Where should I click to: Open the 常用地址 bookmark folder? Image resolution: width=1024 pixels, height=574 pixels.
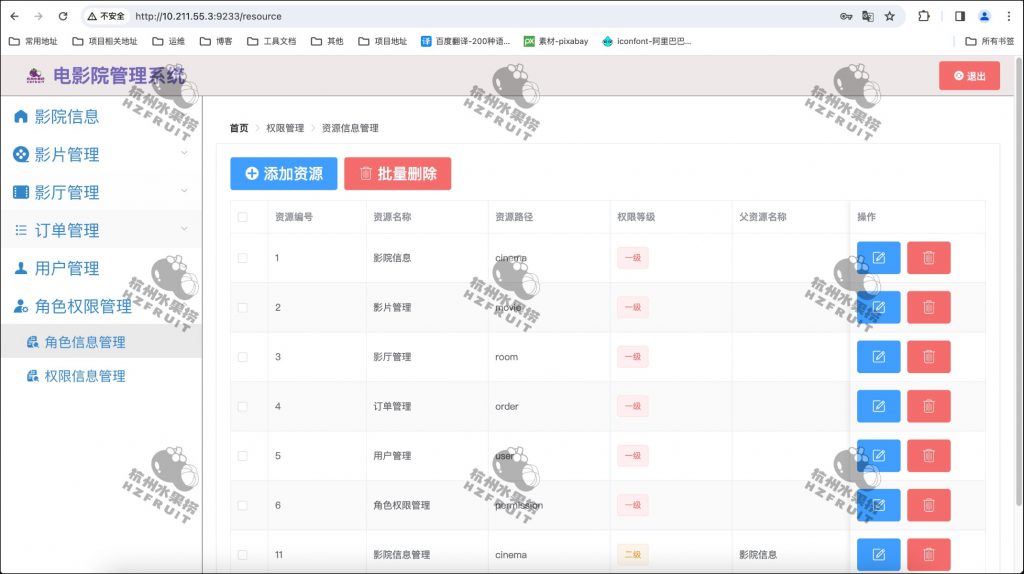33,41
